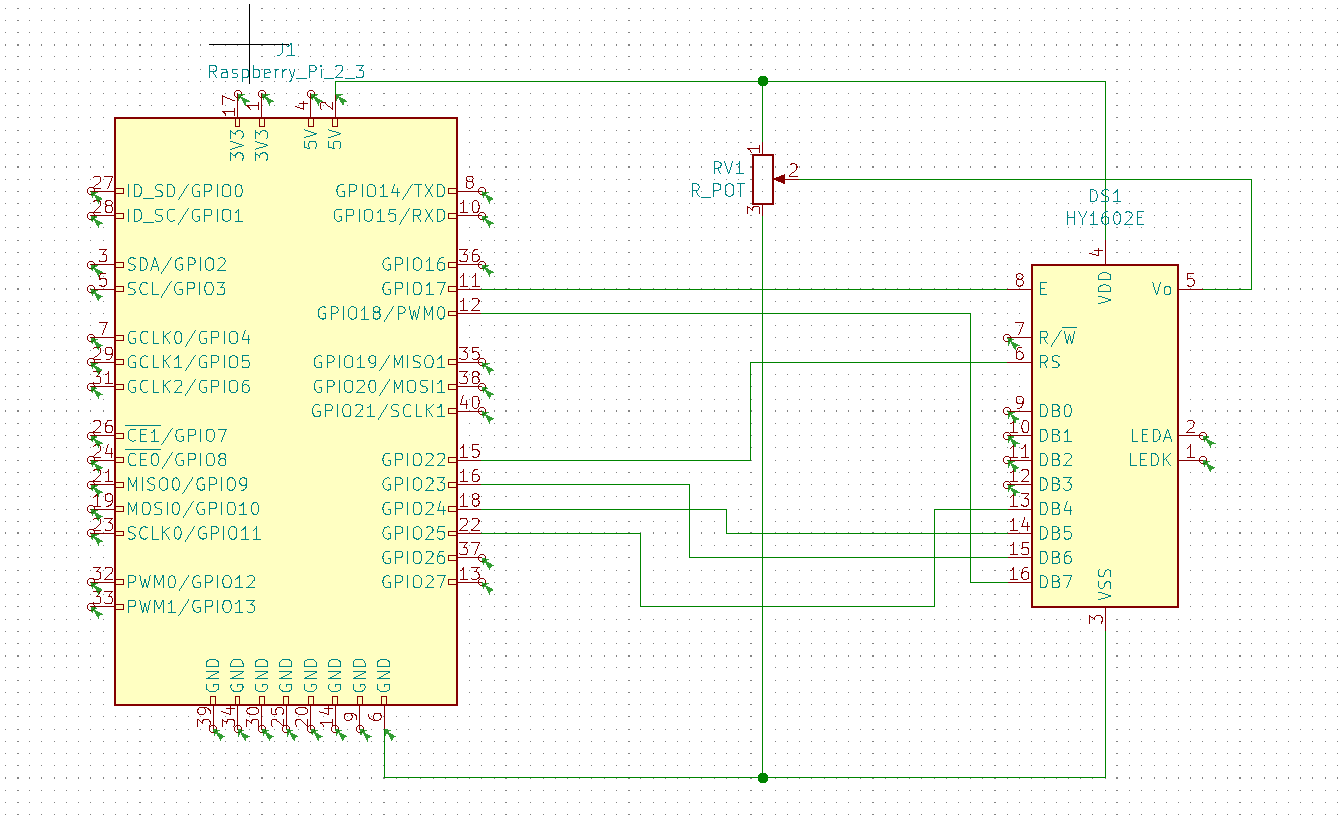The height and width of the screenshot is (821, 1342).
Task: Click the GCLK1/GPIO5 pin label
Action: click(x=189, y=362)
